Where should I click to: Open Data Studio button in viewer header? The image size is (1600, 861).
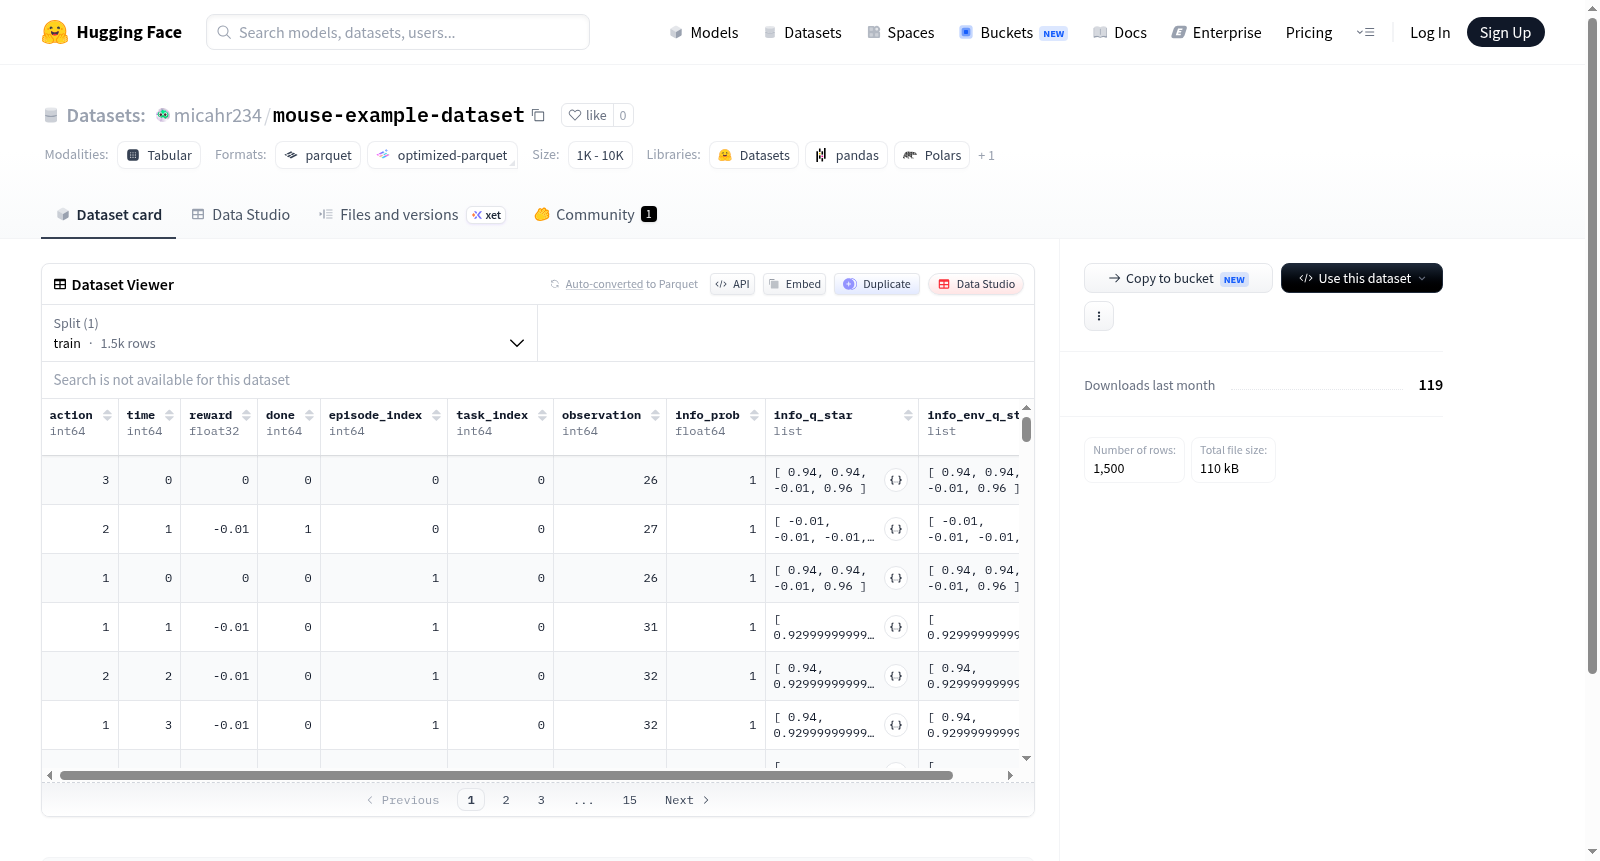976,284
